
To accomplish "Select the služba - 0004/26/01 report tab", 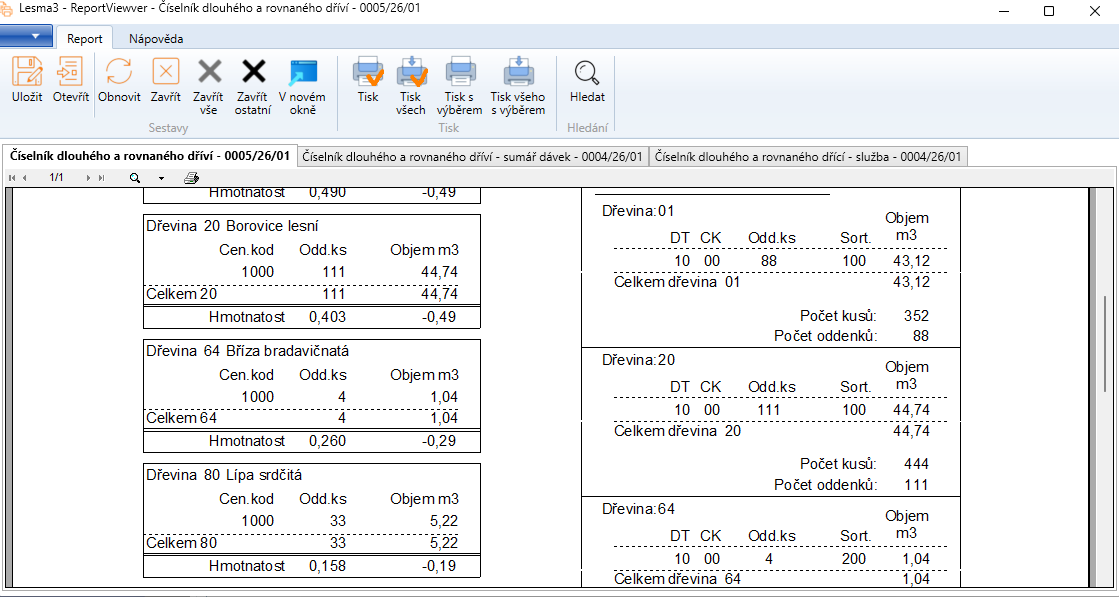I will 808,156.
